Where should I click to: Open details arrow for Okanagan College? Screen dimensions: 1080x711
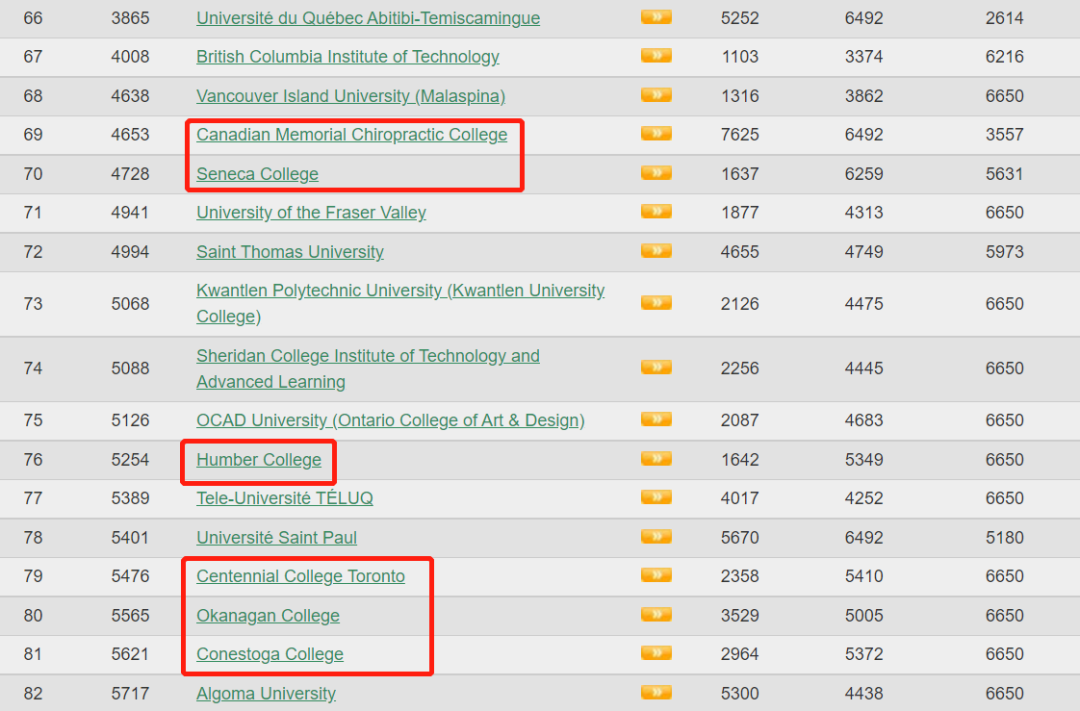(656, 614)
